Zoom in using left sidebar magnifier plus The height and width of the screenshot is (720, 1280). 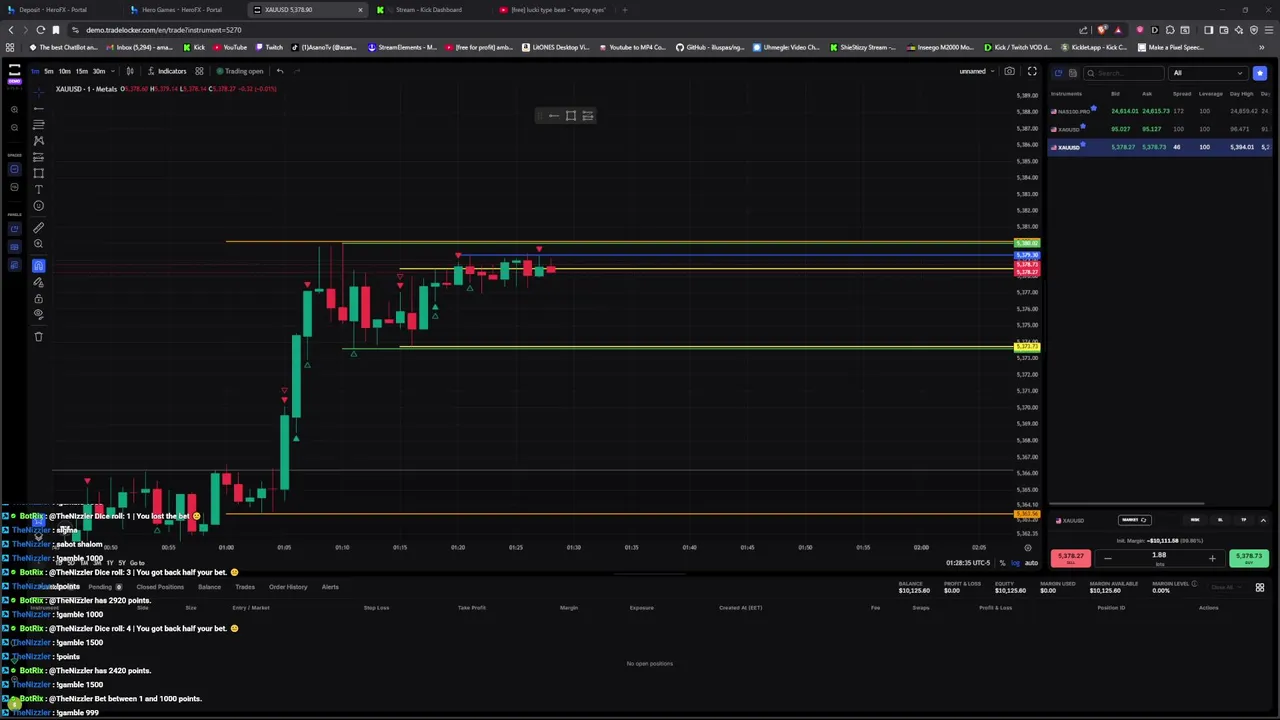click(x=14, y=109)
